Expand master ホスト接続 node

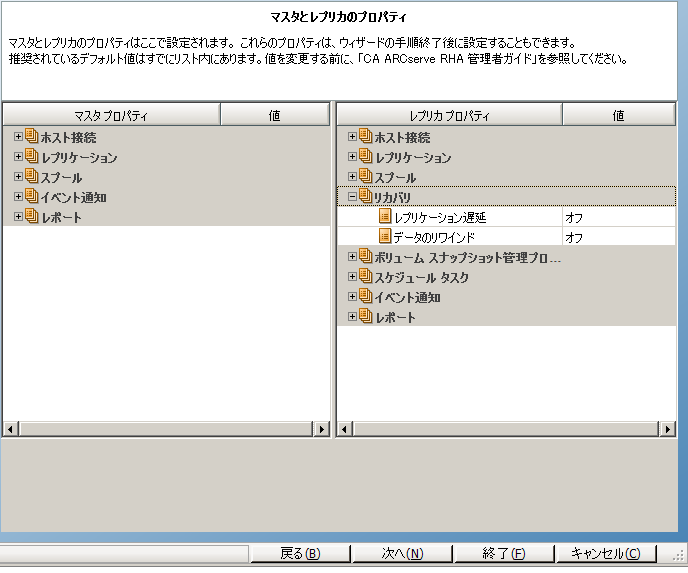click(x=18, y=136)
